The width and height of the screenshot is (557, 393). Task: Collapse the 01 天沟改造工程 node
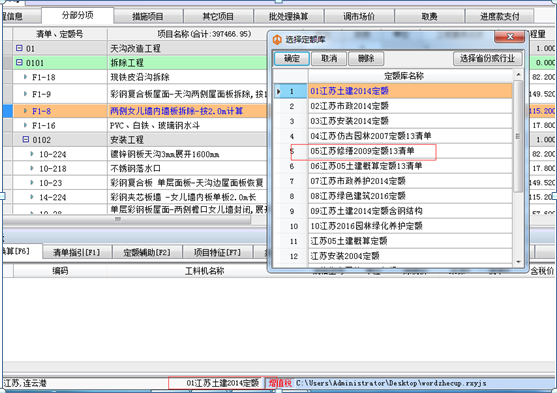click(19, 48)
